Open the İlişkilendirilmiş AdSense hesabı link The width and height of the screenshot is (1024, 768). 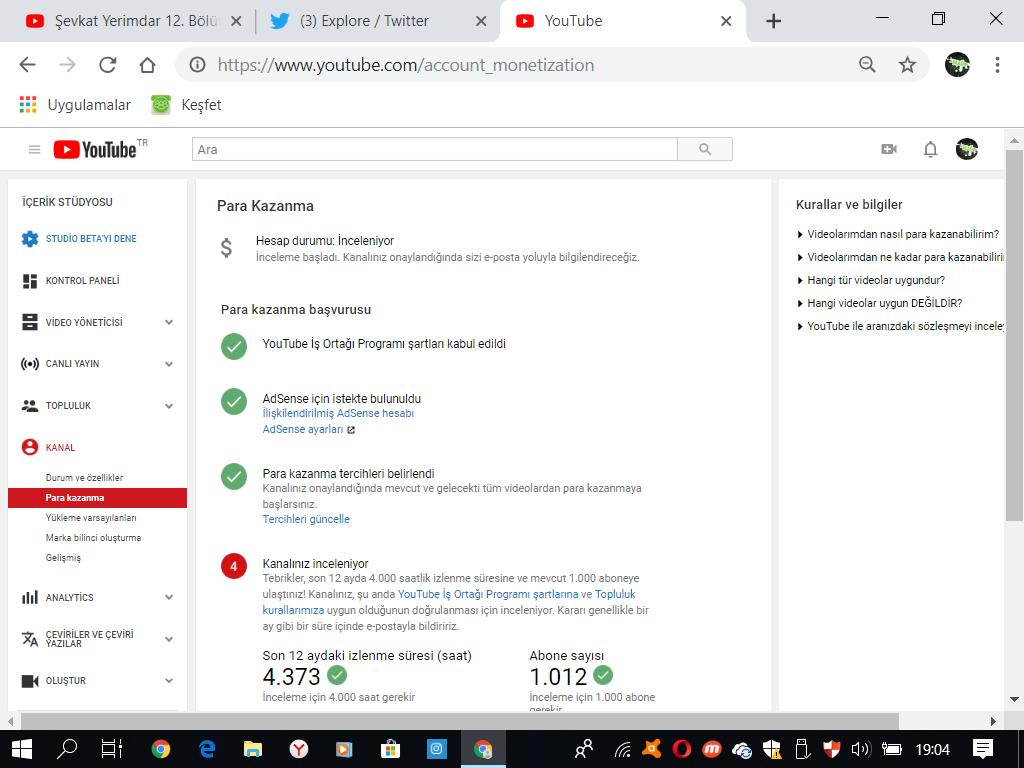(x=338, y=413)
